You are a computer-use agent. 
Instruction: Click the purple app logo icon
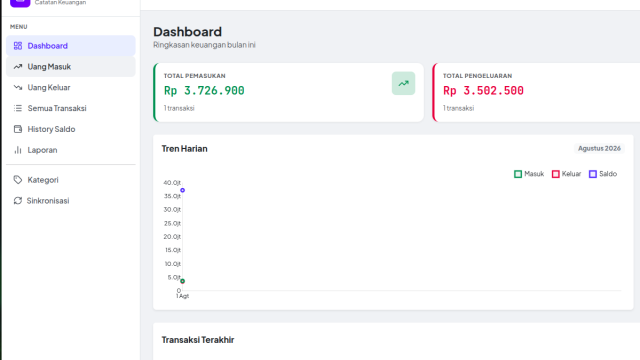pos(20,2)
